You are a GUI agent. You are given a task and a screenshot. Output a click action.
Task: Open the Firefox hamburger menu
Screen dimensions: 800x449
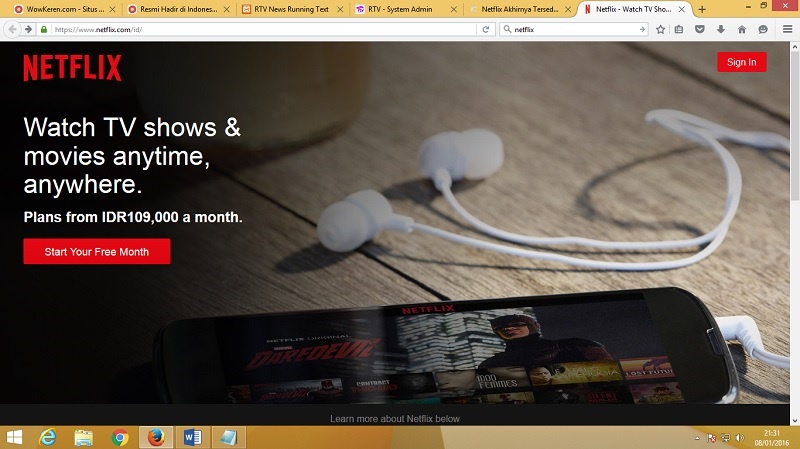click(787, 30)
